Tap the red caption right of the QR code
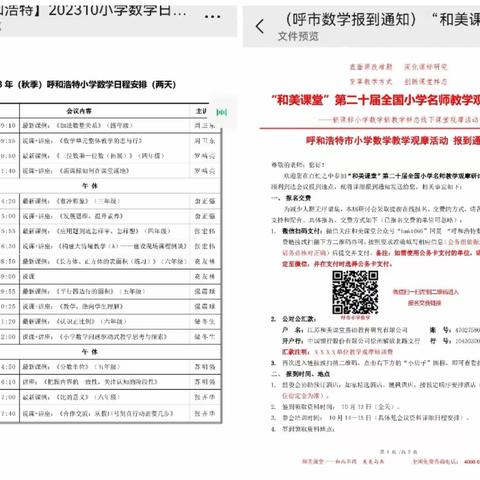 (x=425, y=297)
